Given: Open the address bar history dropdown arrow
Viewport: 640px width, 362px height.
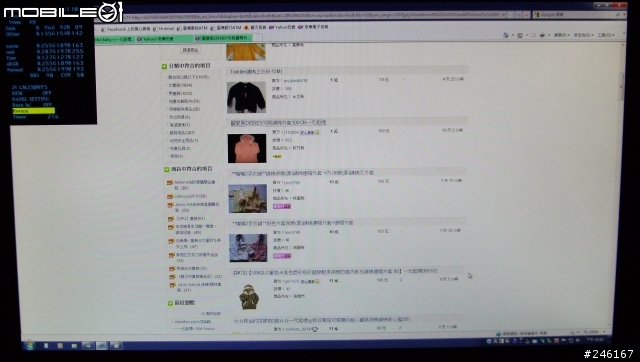Looking at the screenshot, I should (504, 15).
